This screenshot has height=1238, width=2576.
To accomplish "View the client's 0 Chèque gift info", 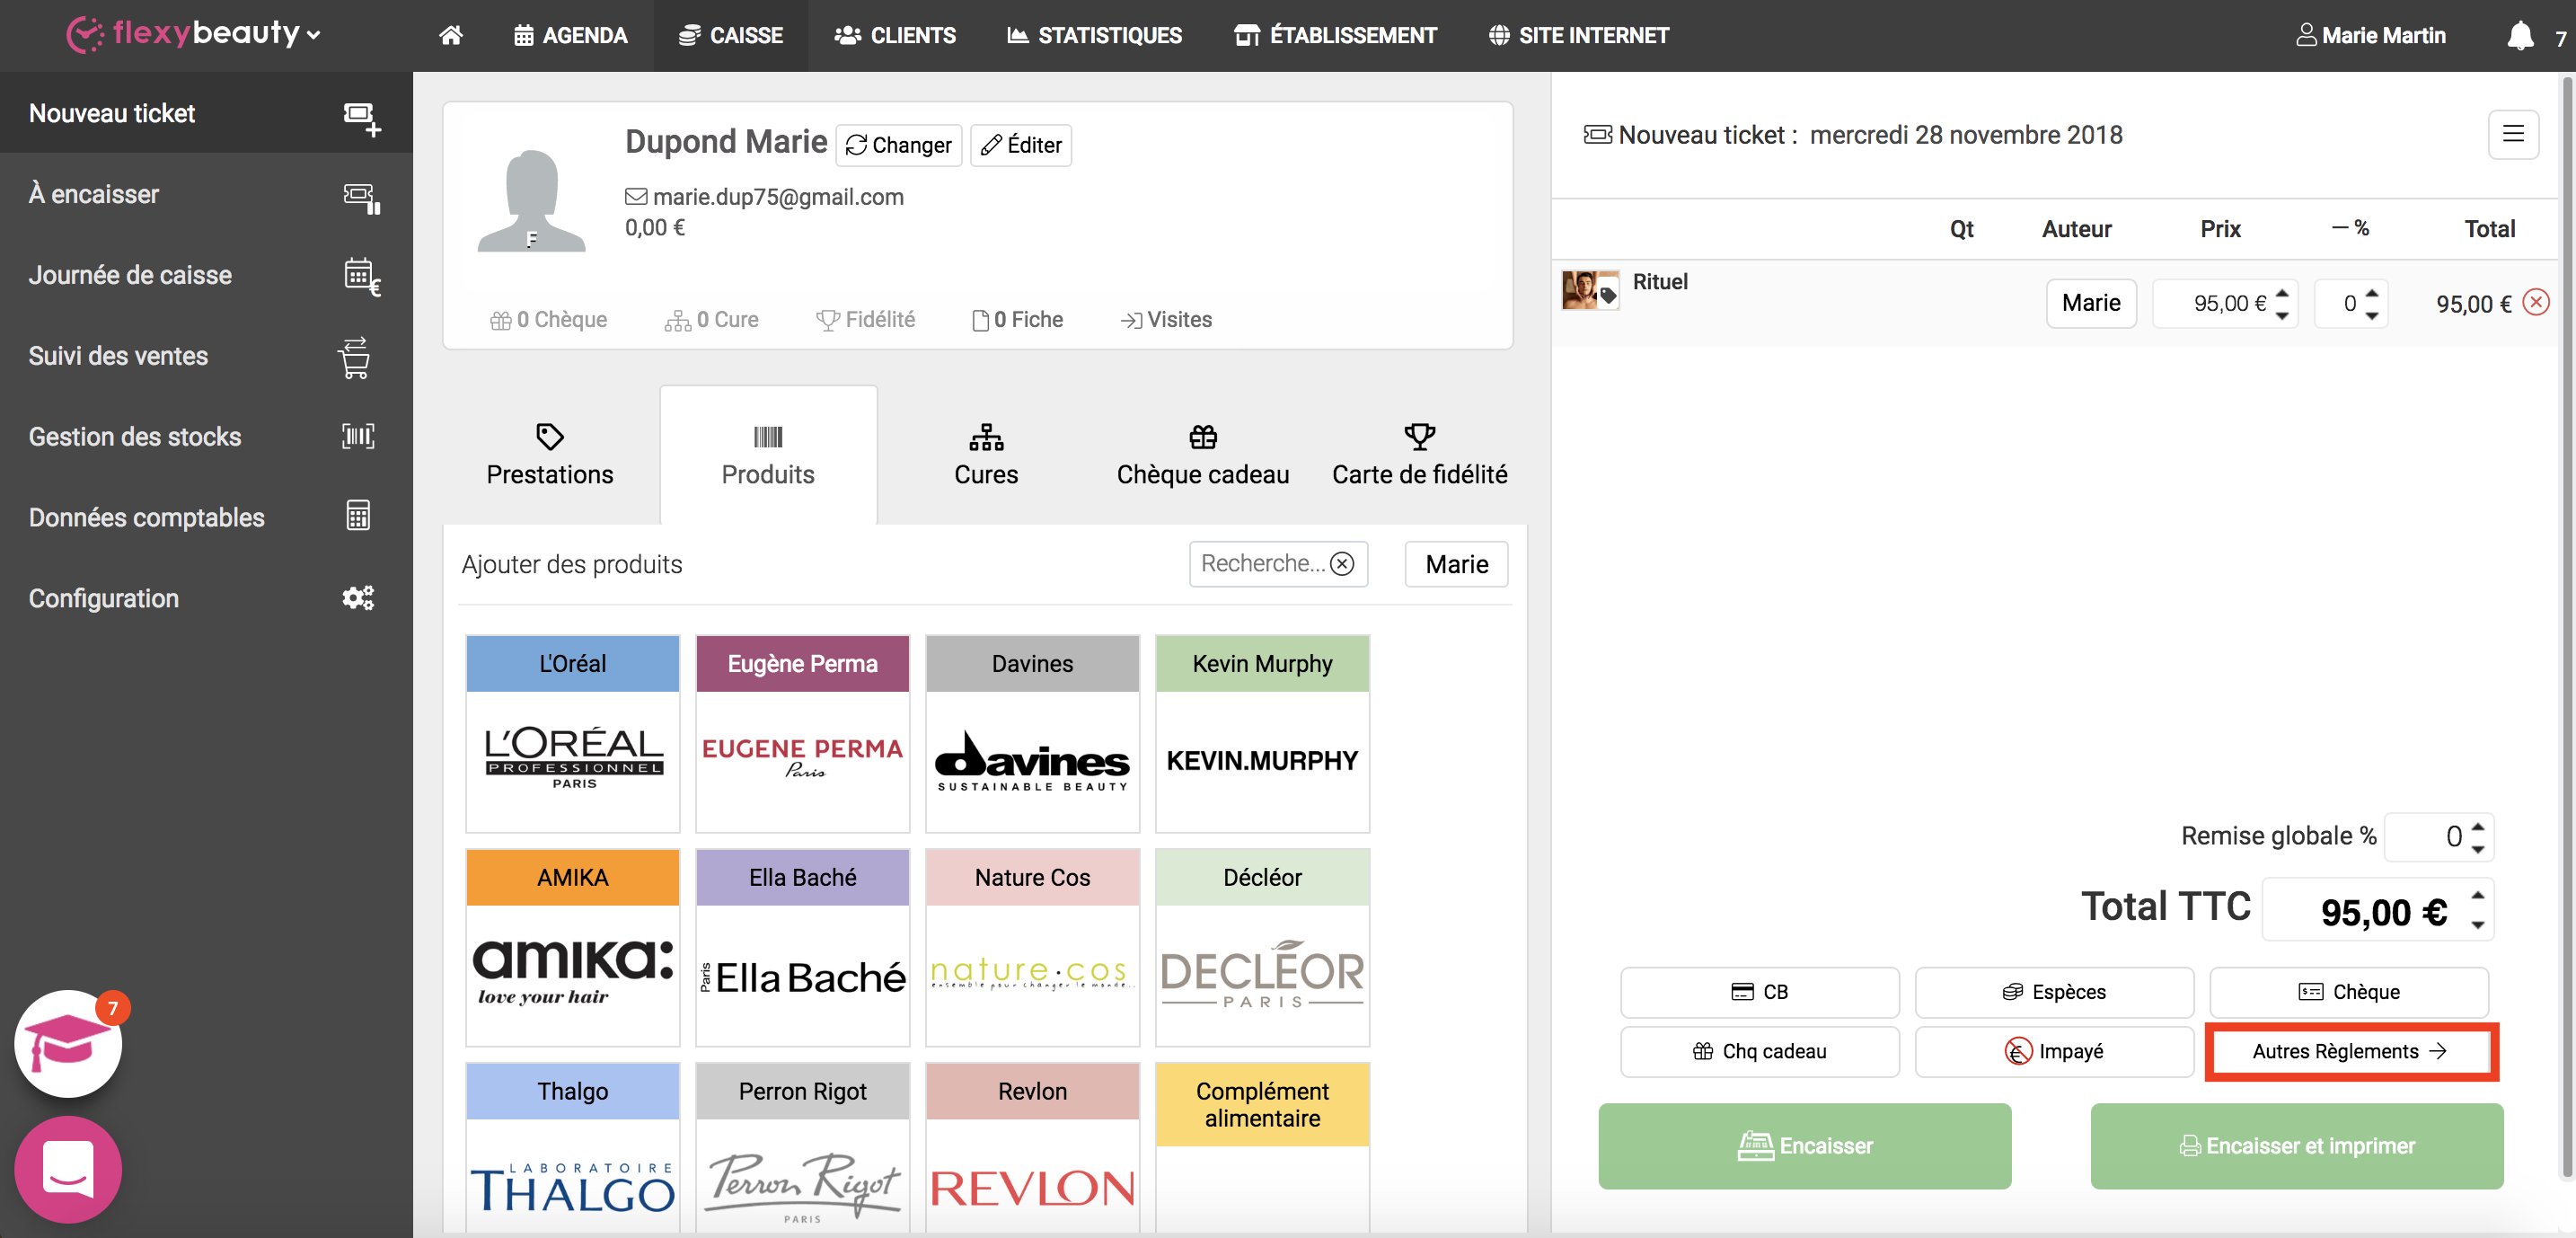I will tap(548, 320).
